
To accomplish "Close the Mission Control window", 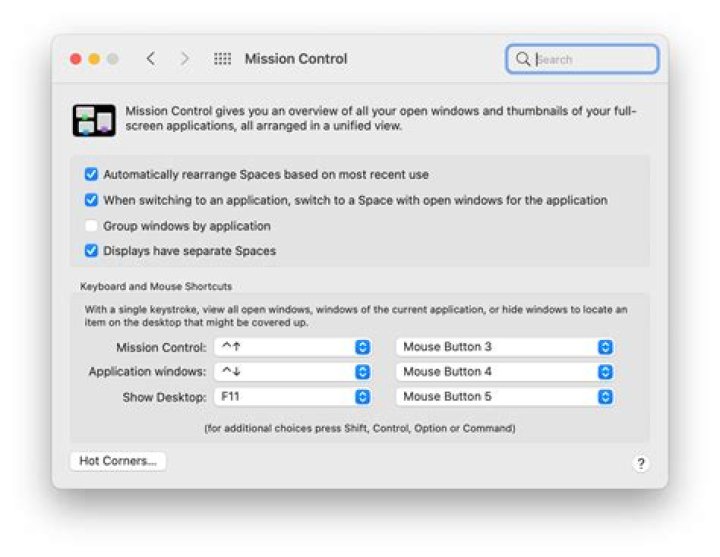I will [76, 59].
